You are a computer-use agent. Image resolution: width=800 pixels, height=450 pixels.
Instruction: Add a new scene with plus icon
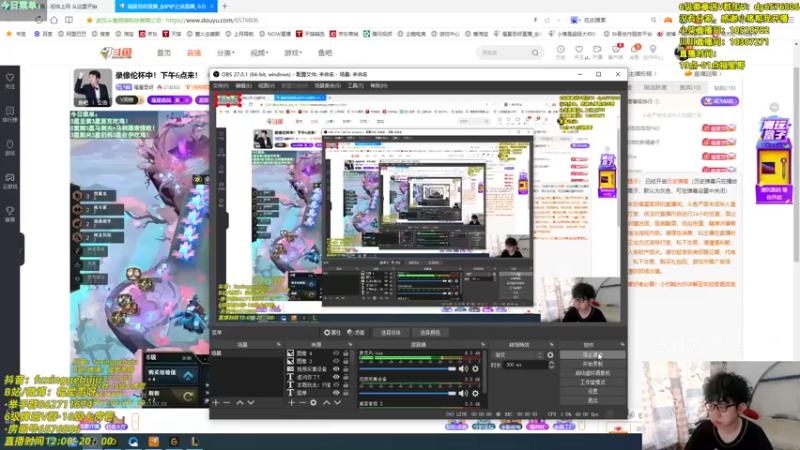click(x=216, y=403)
